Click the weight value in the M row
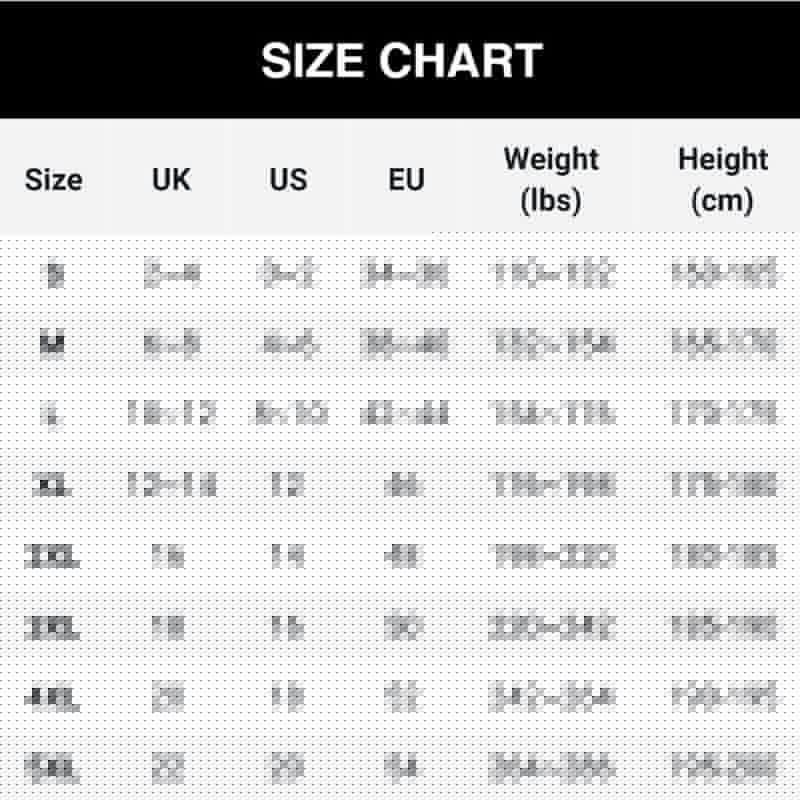800x800 pixels. [551, 345]
